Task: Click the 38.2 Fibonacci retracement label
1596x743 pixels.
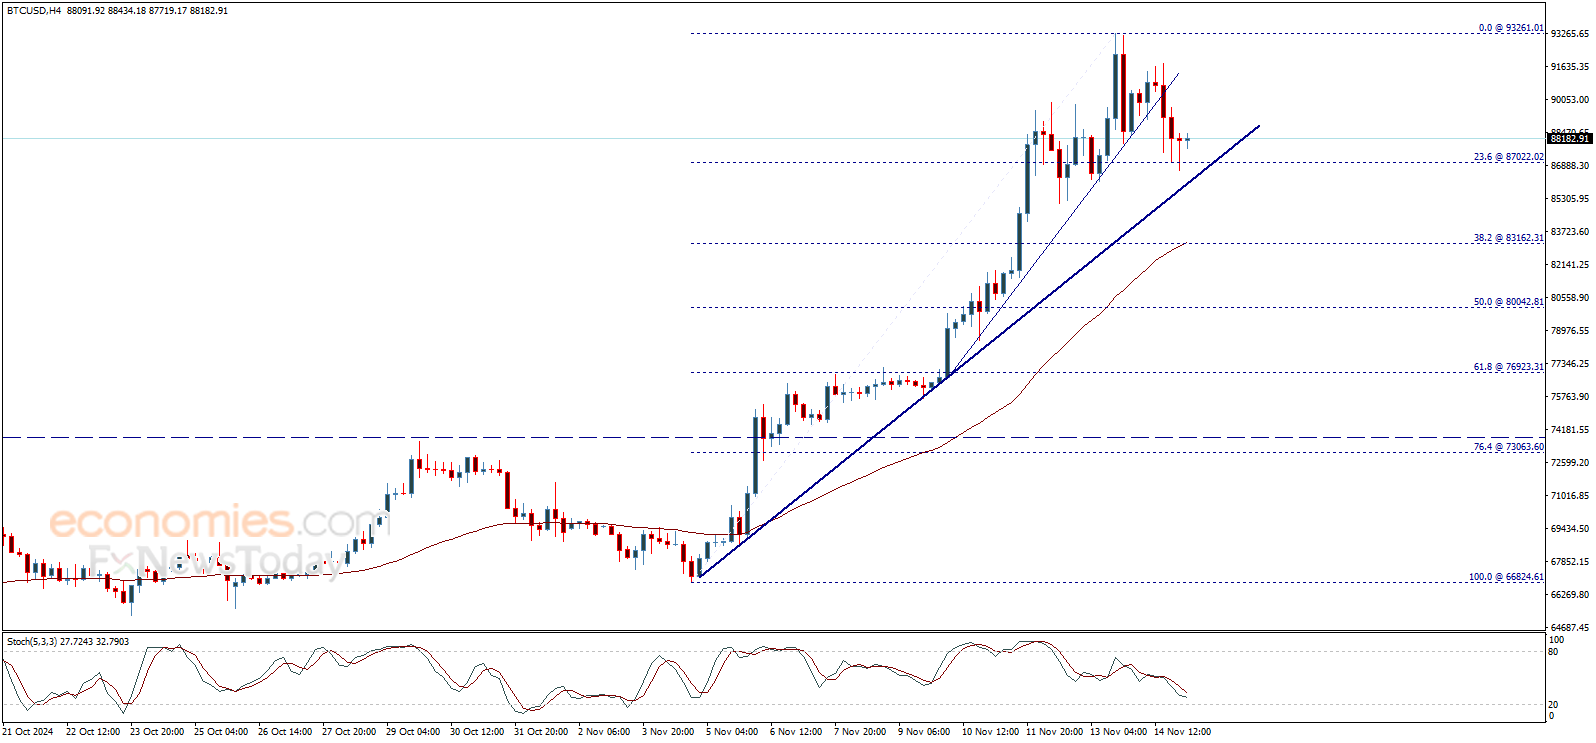Action: 1508,238
